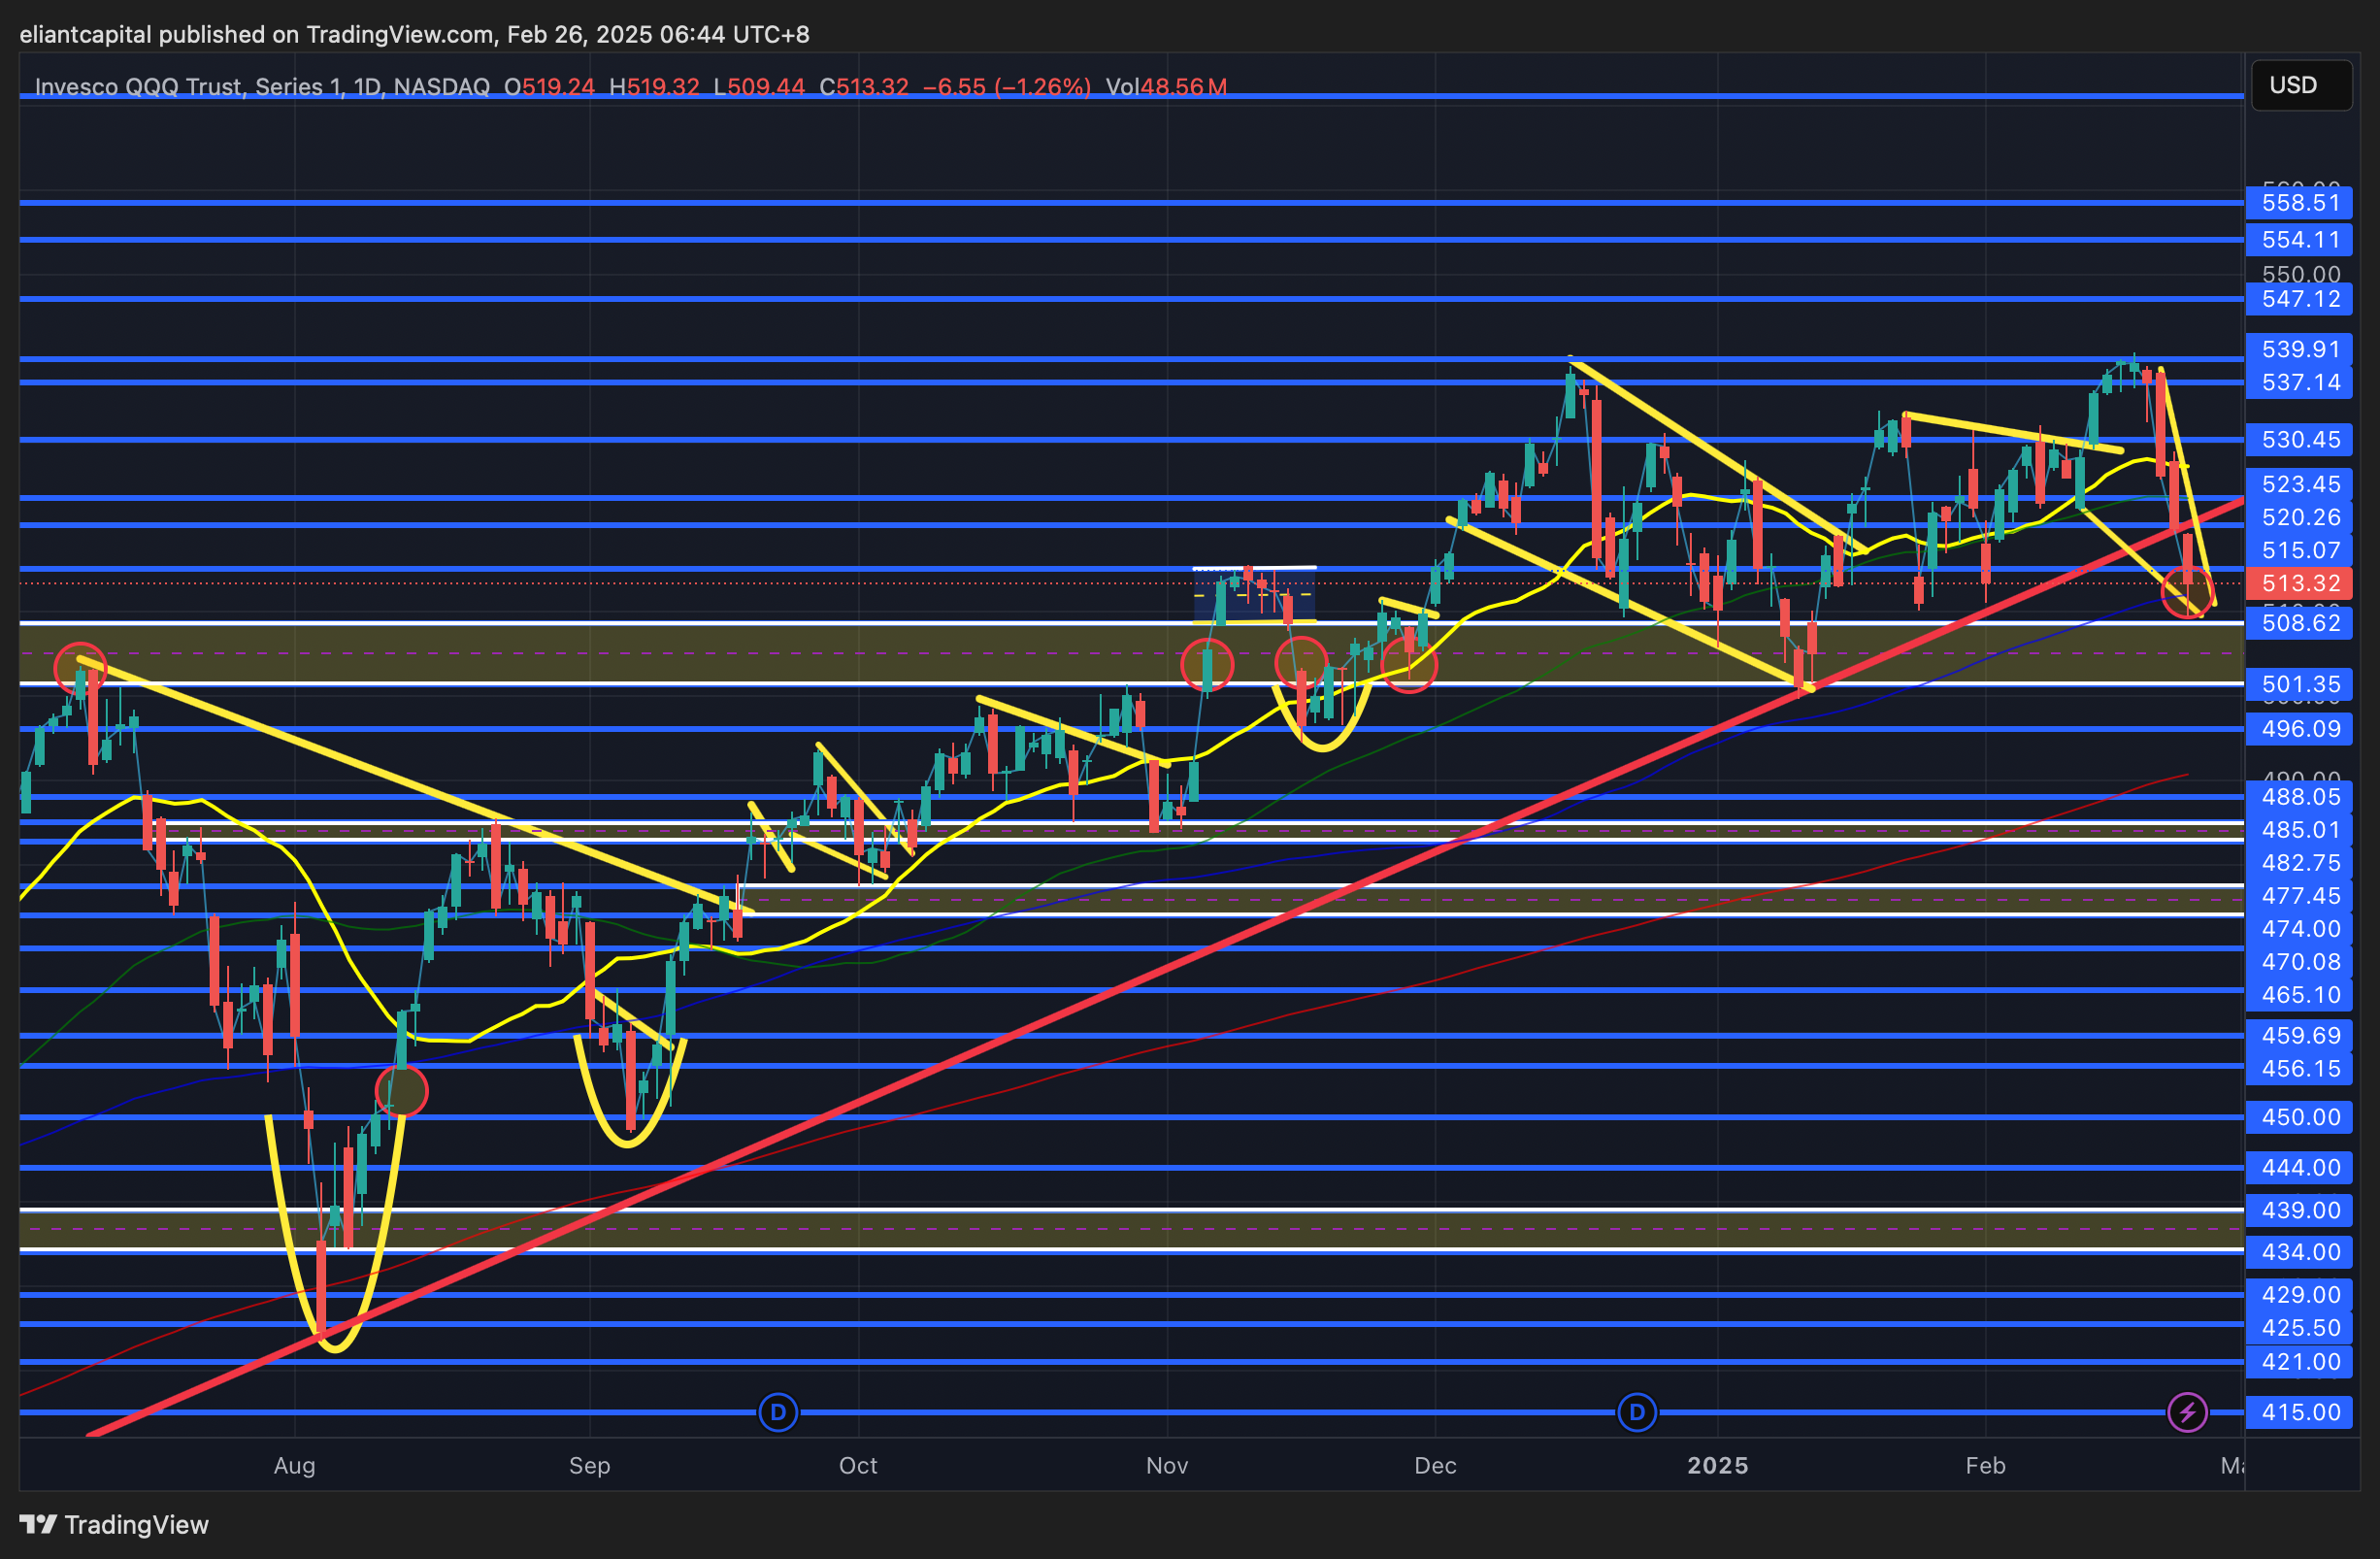2380x1559 pixels.
Task: Click the blue shaded rectangle in November
Action: click(1254, 595)
